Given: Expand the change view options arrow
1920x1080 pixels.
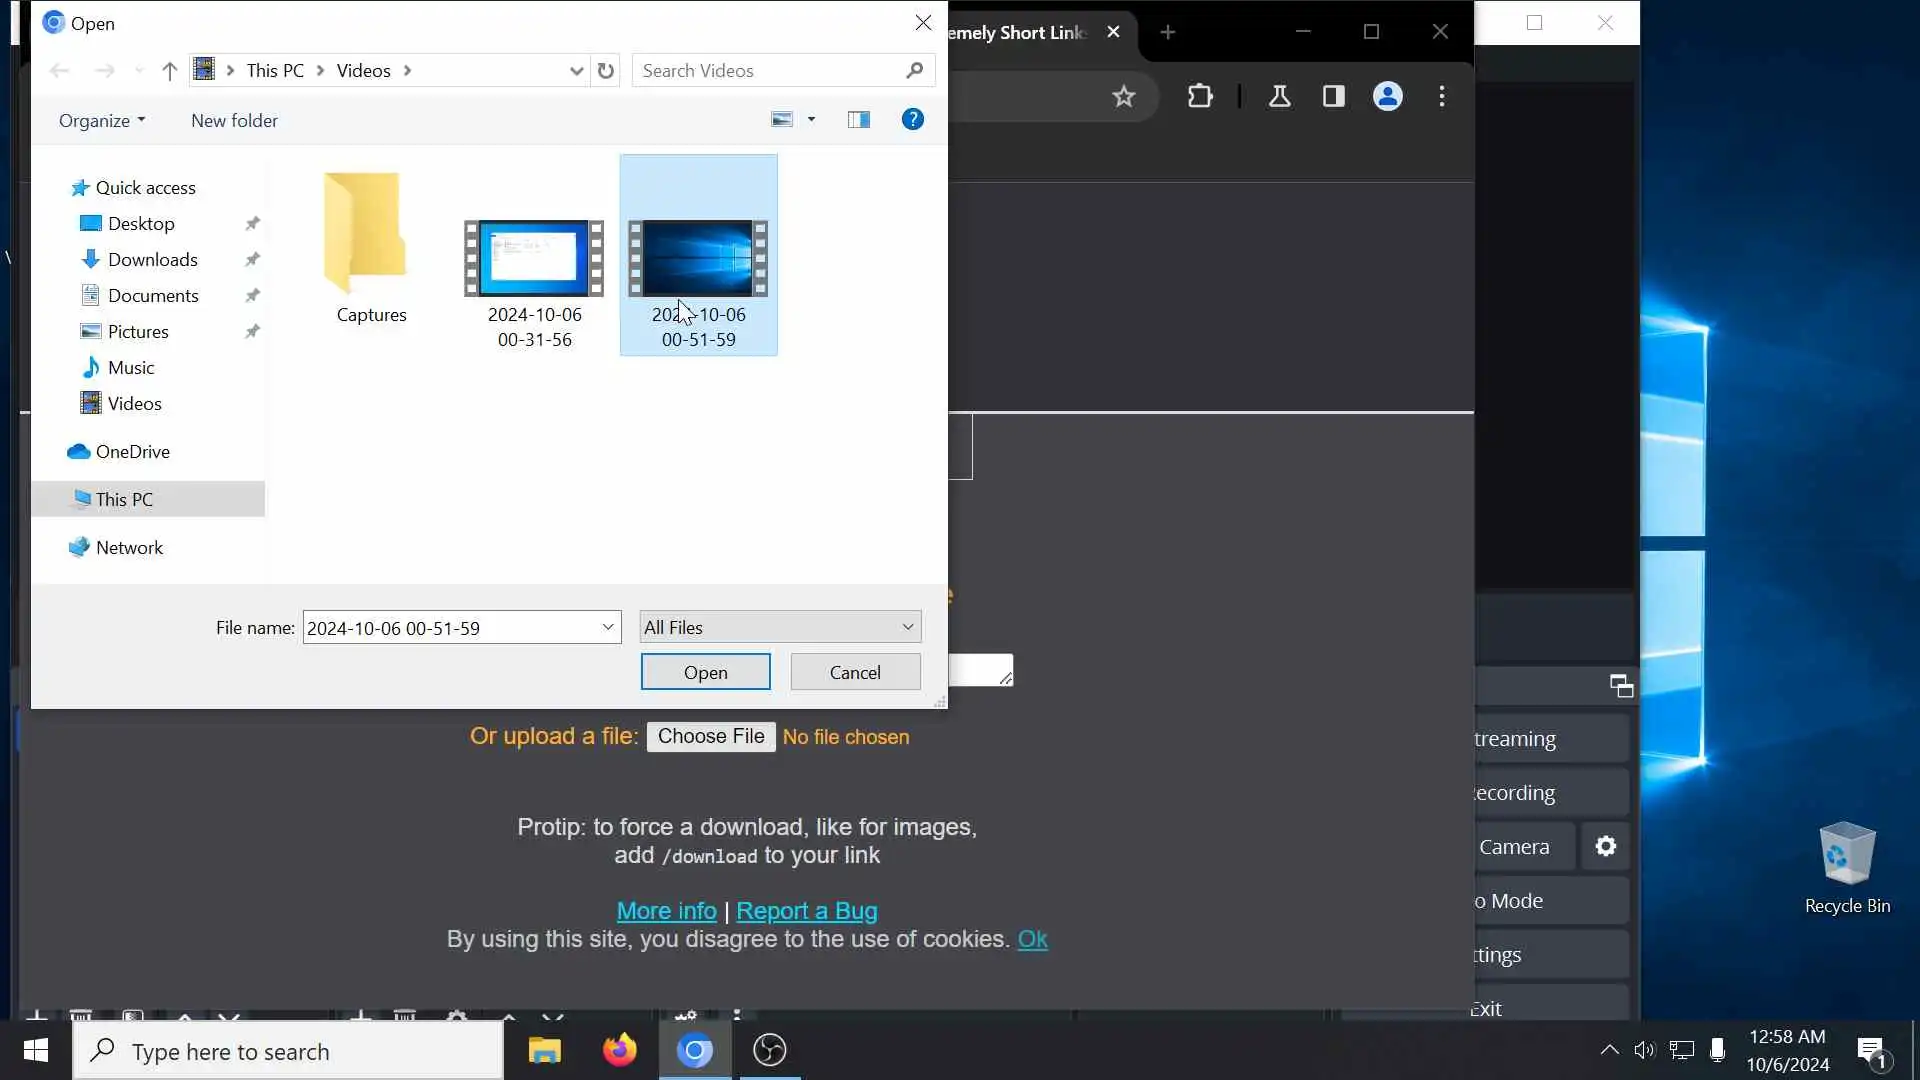Looking at the screenshot, I should pyautogui.click(x=811, y=120).
